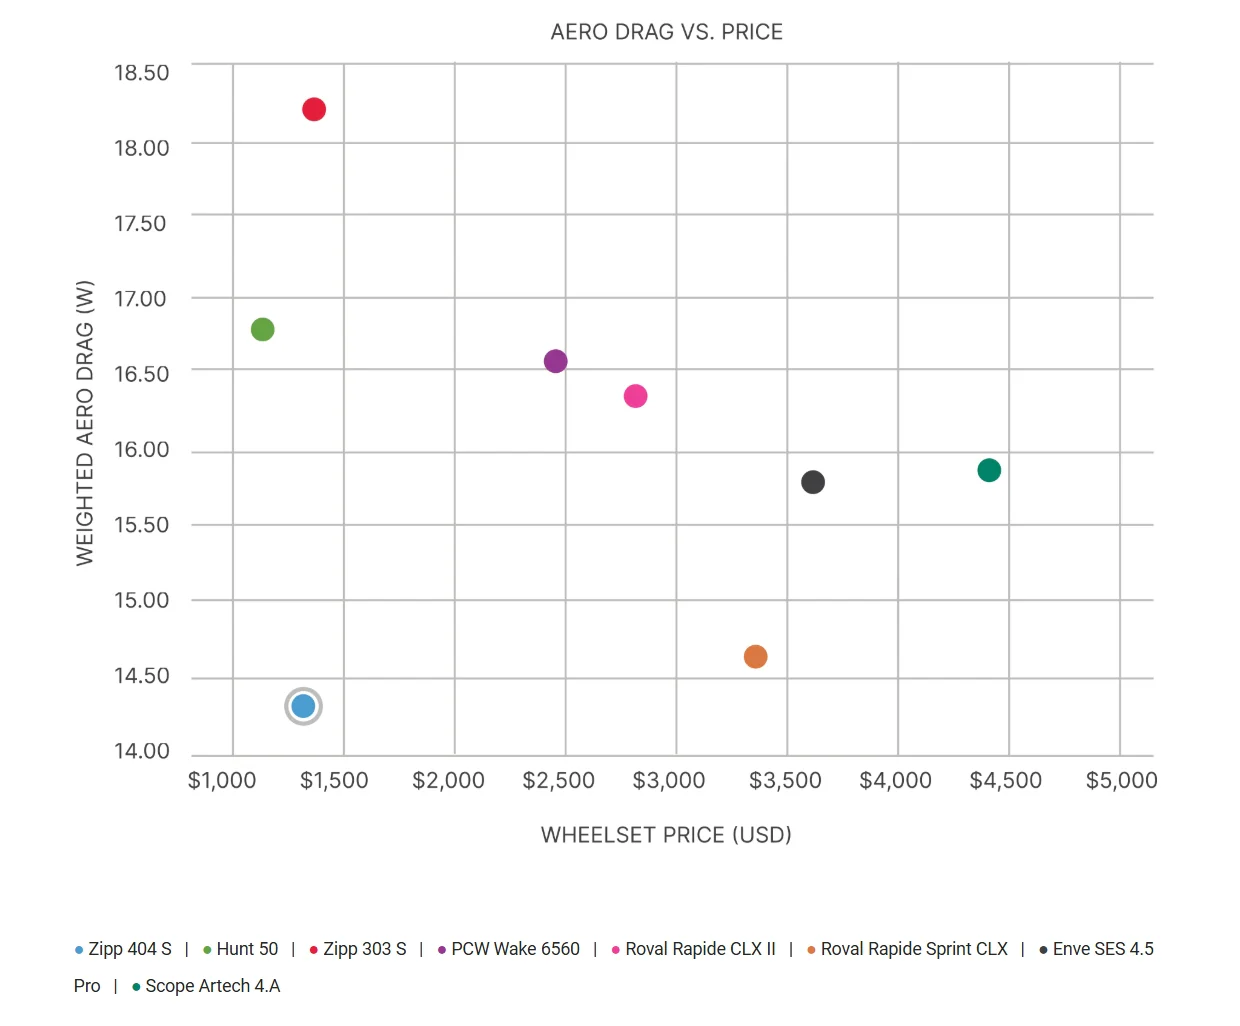Click the pink Roval Rapide CLX II point
Screen dimensions: 1240x1026
click(x=635, y=396)
